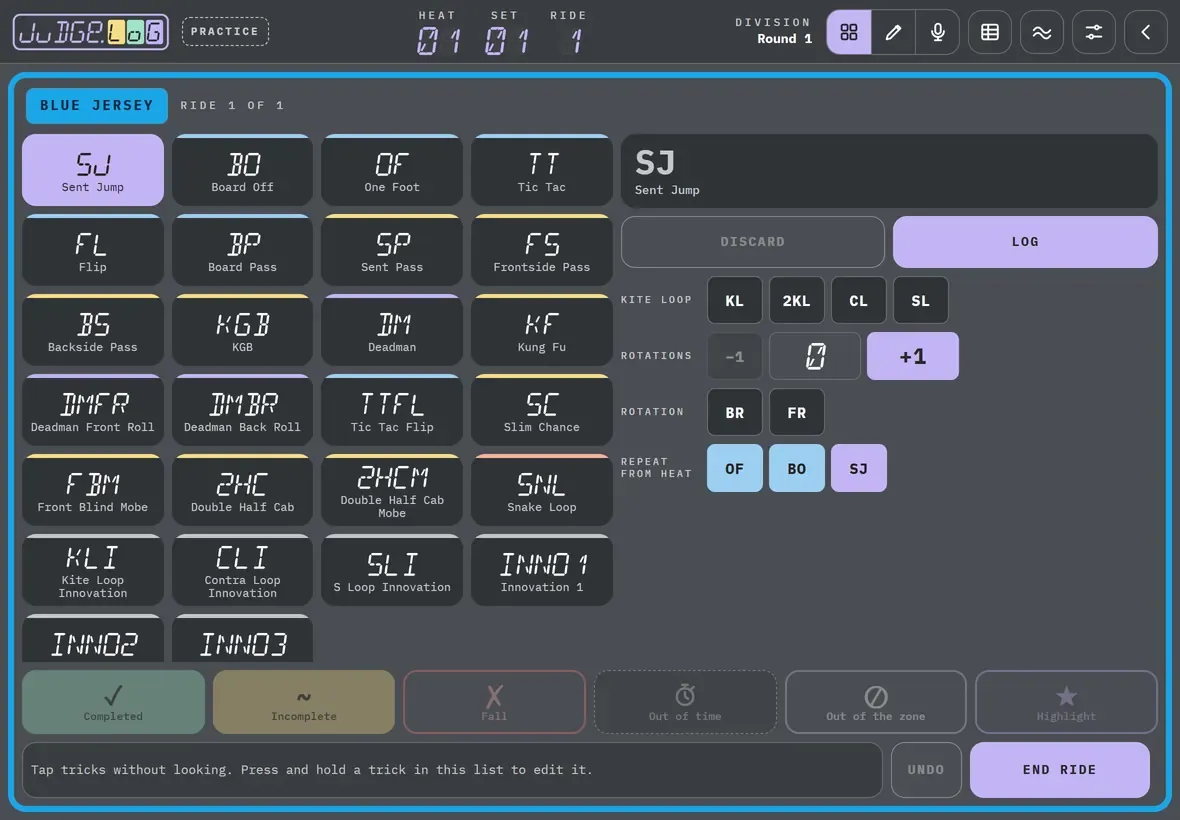Tap the Innovation 1 trick tile

click(542, 570)
